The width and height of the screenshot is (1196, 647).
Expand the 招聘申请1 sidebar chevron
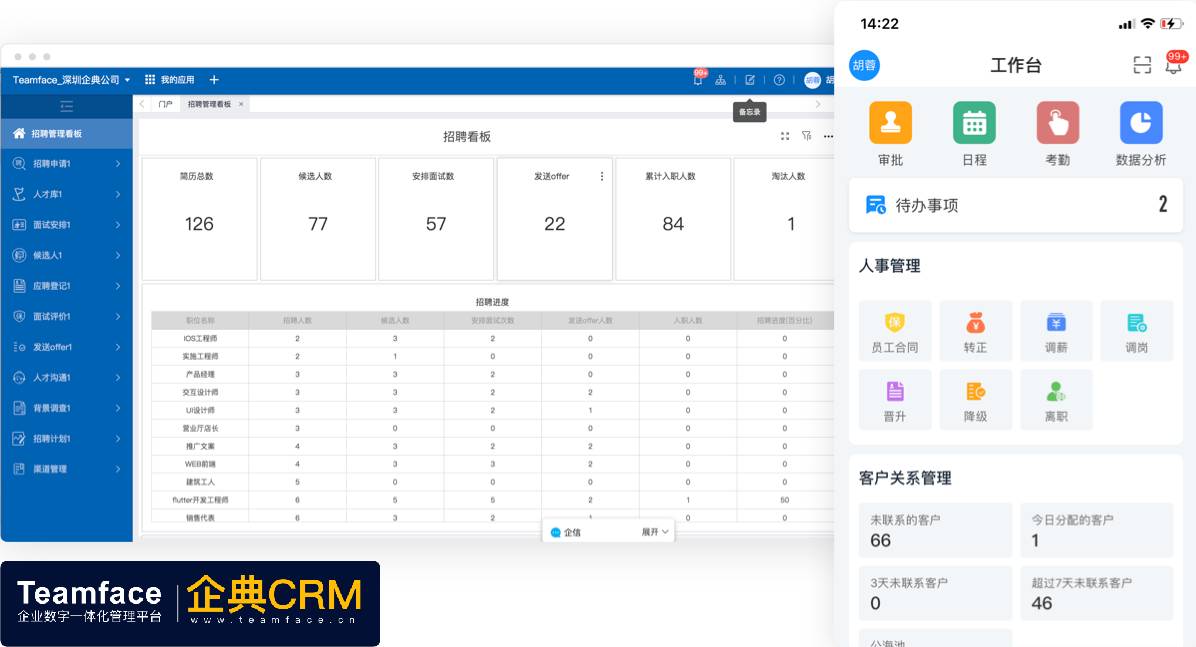coord(118,163)
